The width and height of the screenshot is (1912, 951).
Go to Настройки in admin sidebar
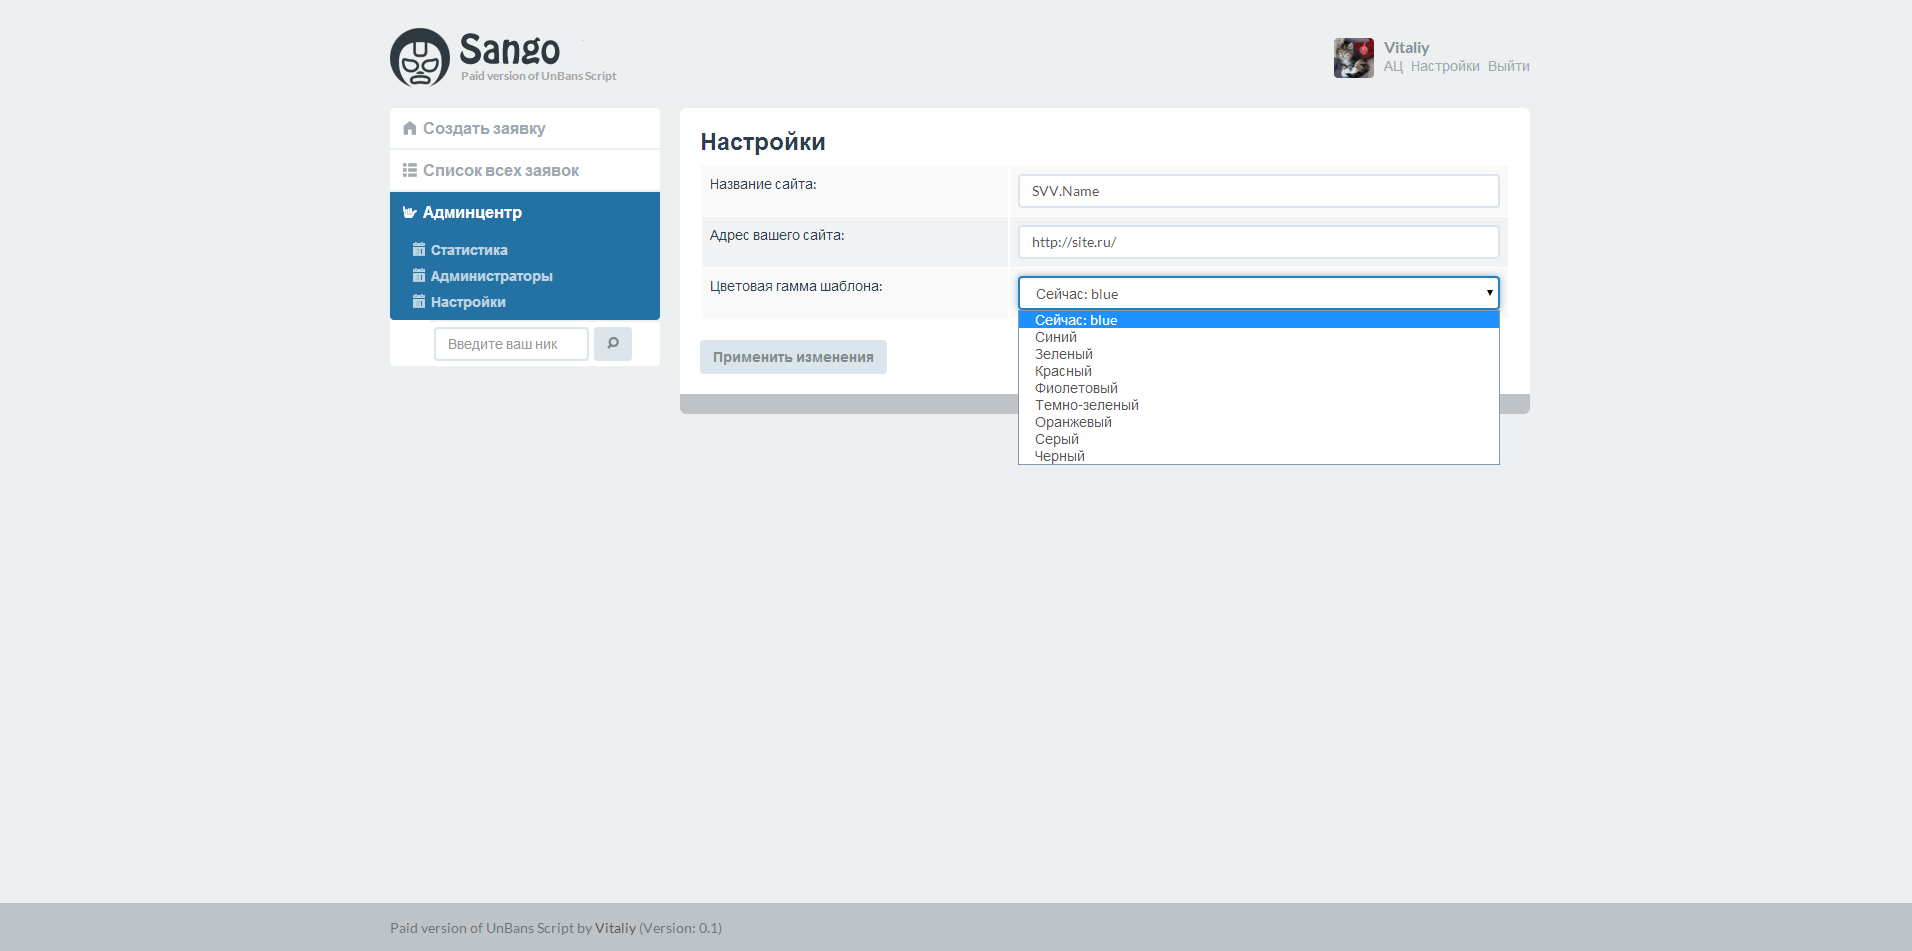[x=468, y=302]
